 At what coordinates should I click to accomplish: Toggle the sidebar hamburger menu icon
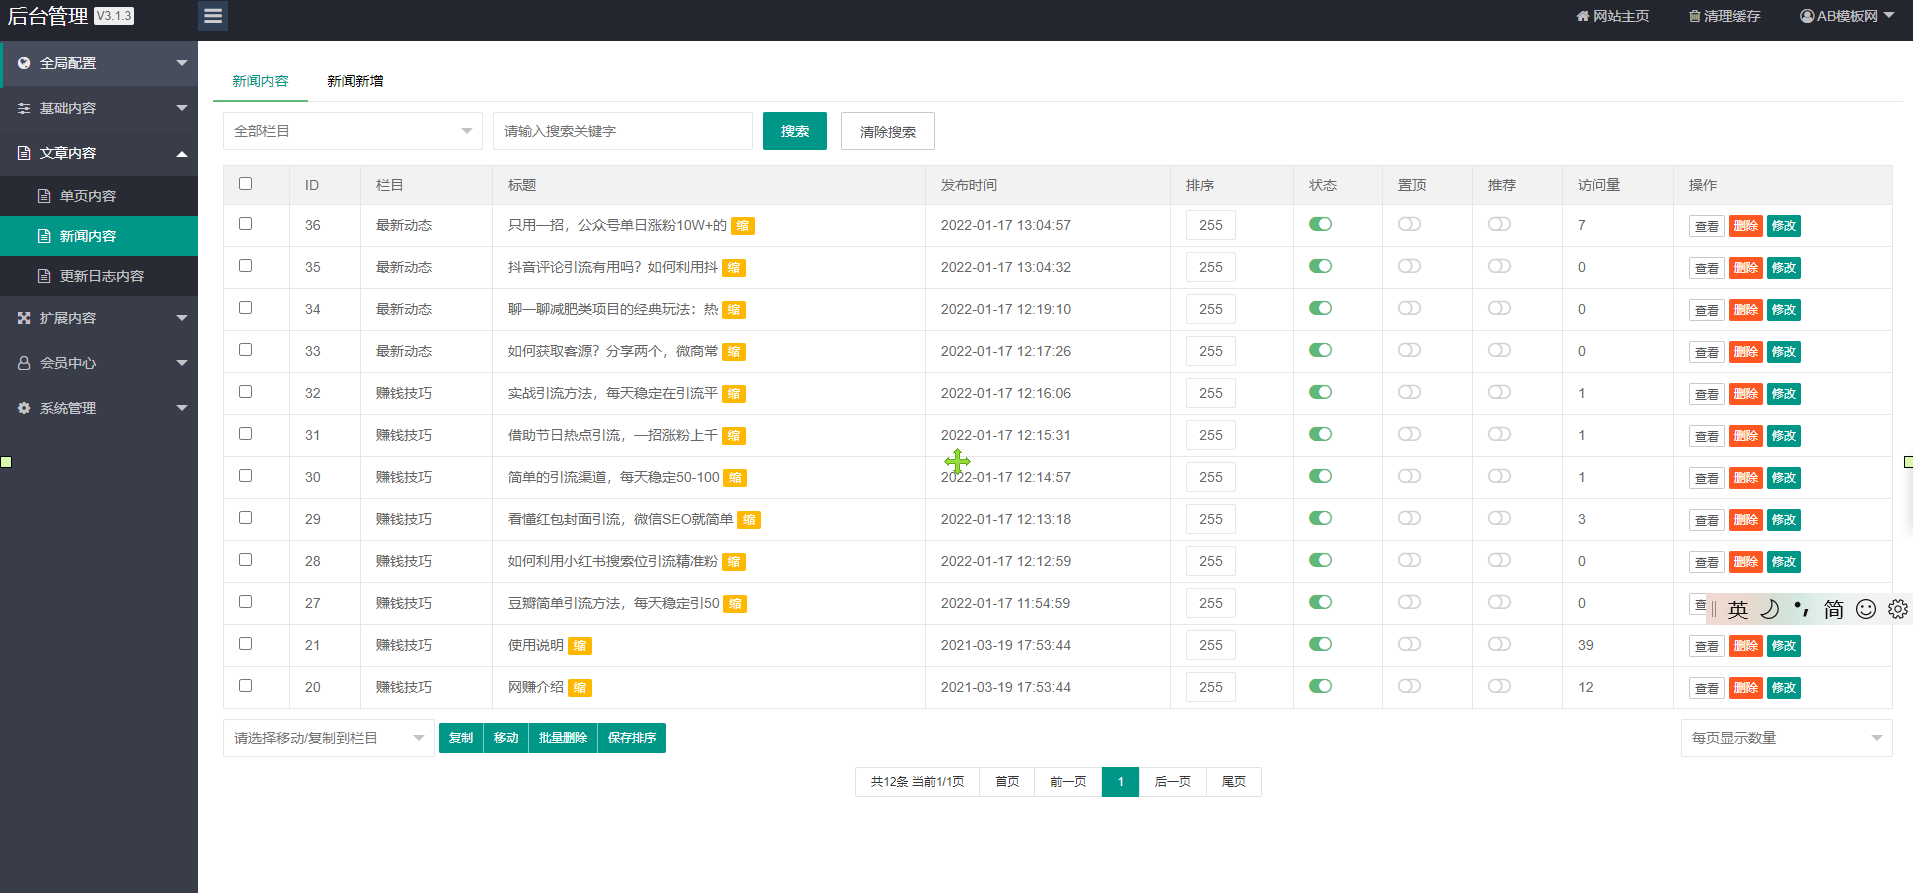212,16
